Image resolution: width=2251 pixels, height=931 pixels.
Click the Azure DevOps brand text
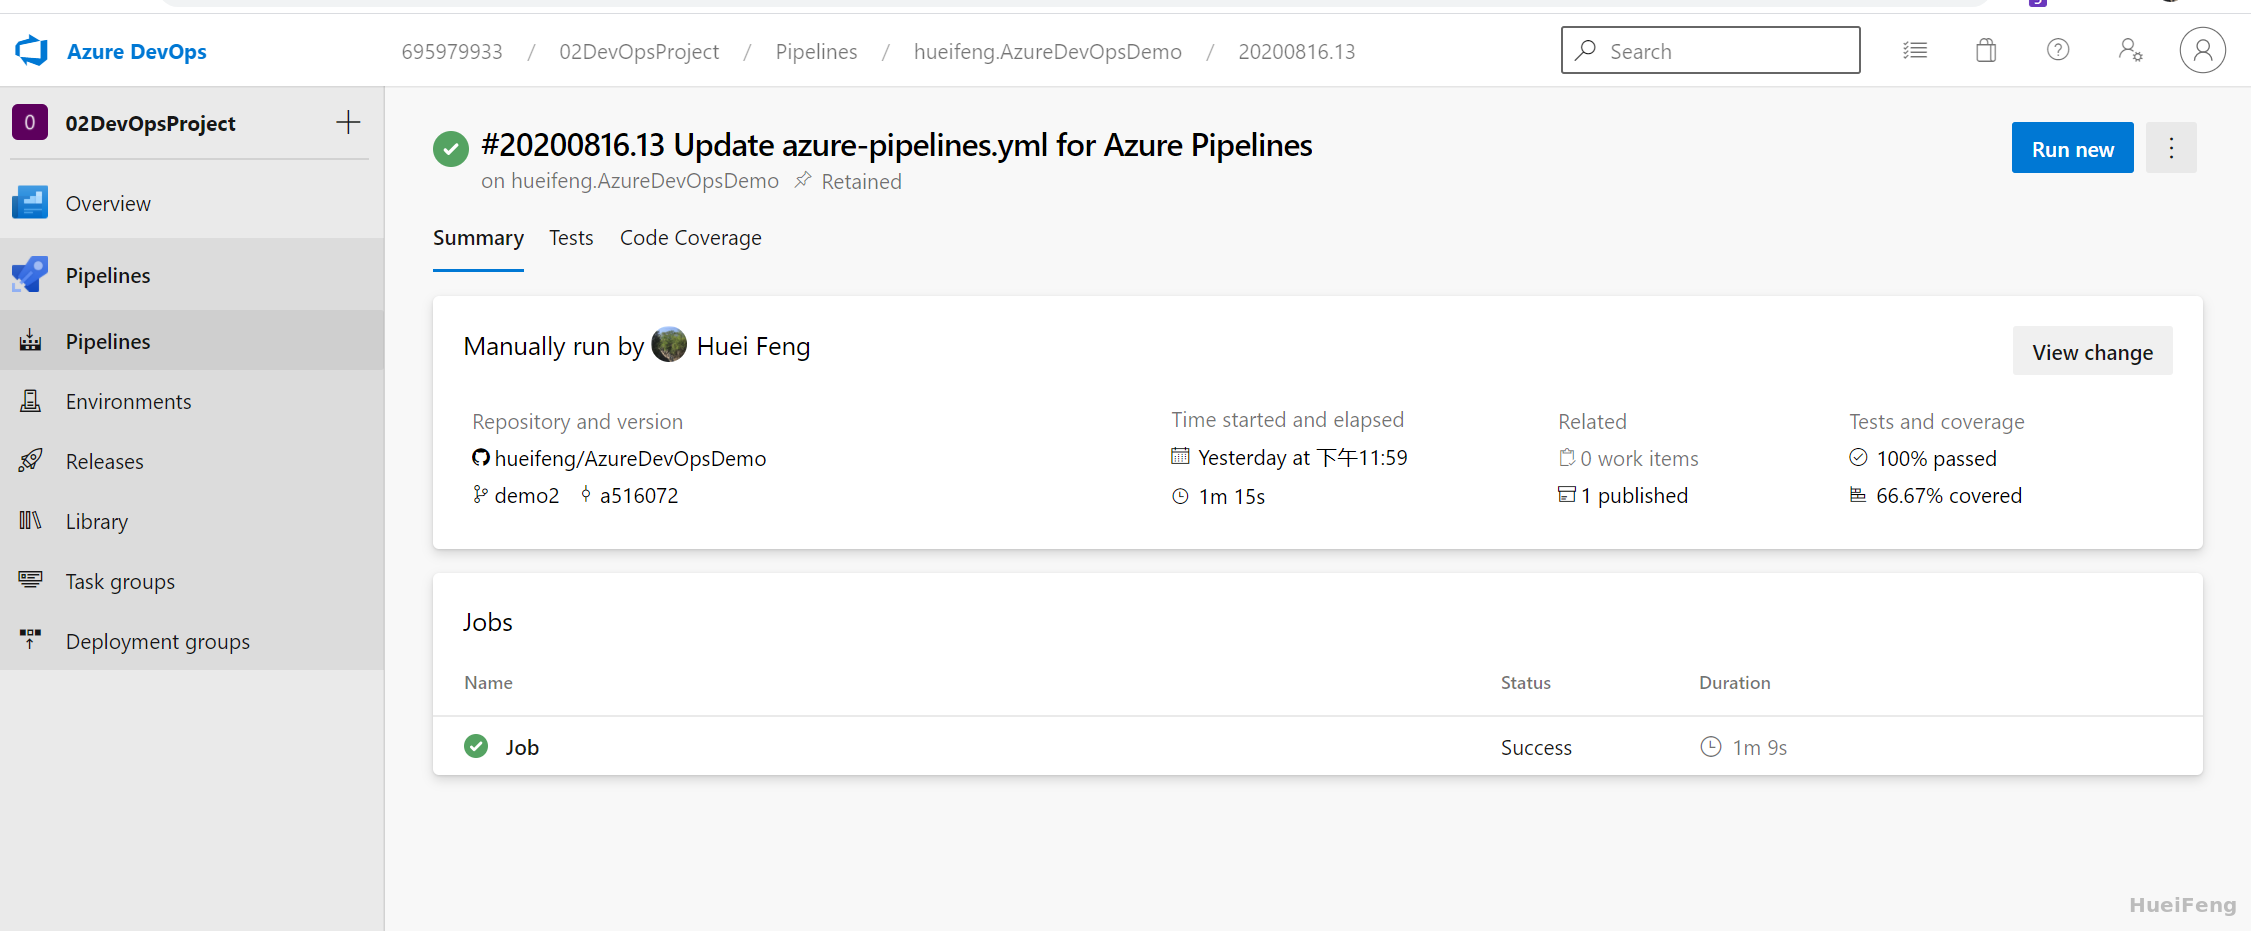pyautogui.click(x=137, y=51)
